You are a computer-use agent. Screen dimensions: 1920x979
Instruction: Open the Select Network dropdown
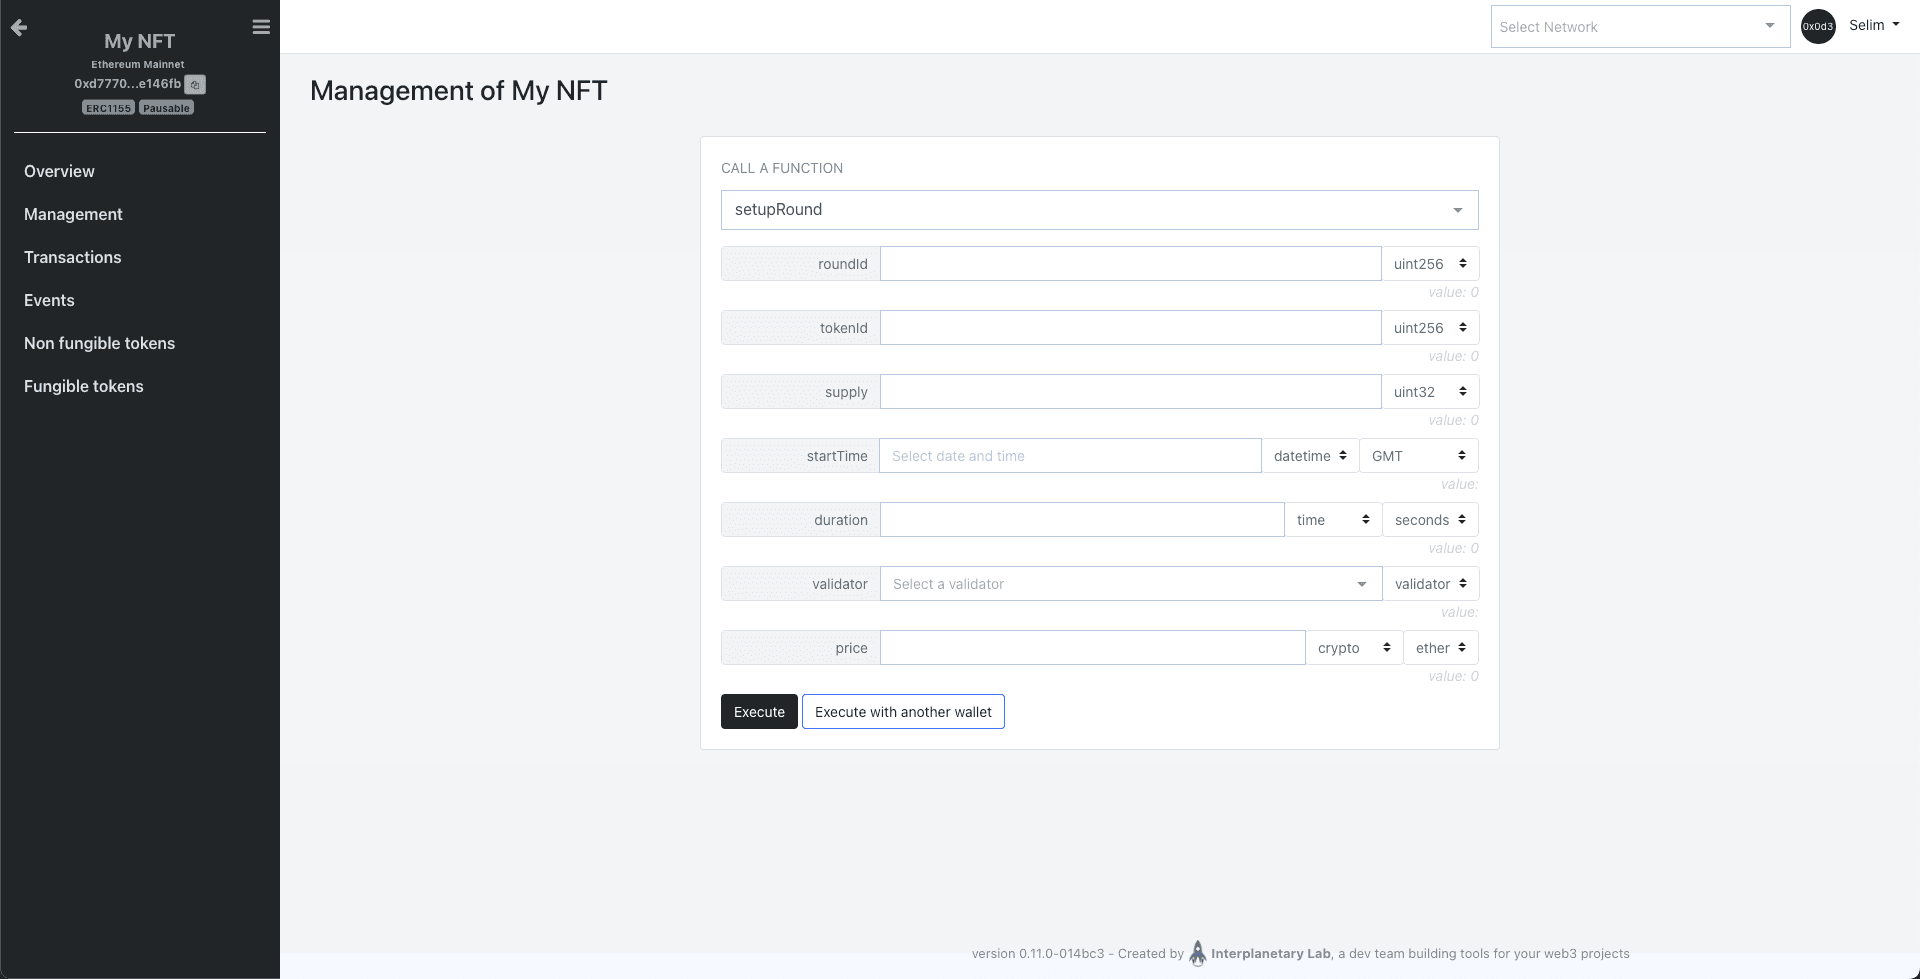[x=1639, y=27]
